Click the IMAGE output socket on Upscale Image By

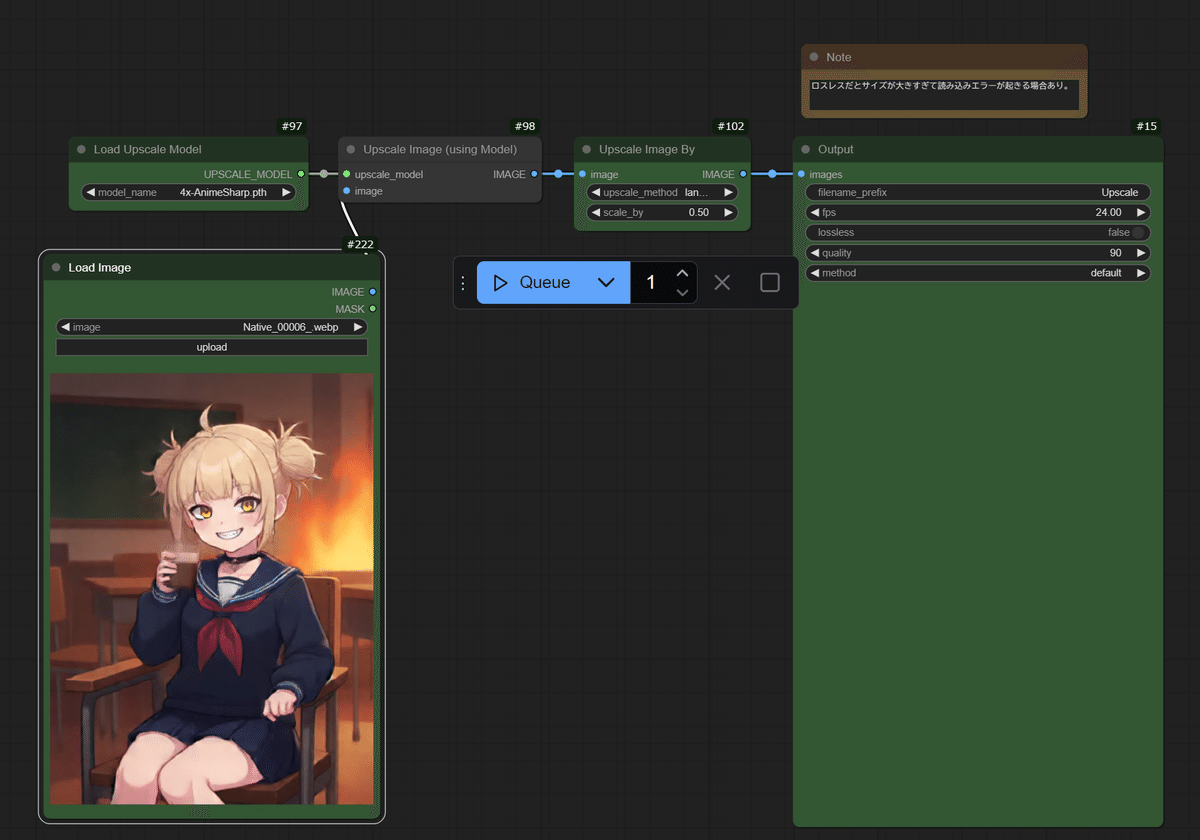pos(743,174)
